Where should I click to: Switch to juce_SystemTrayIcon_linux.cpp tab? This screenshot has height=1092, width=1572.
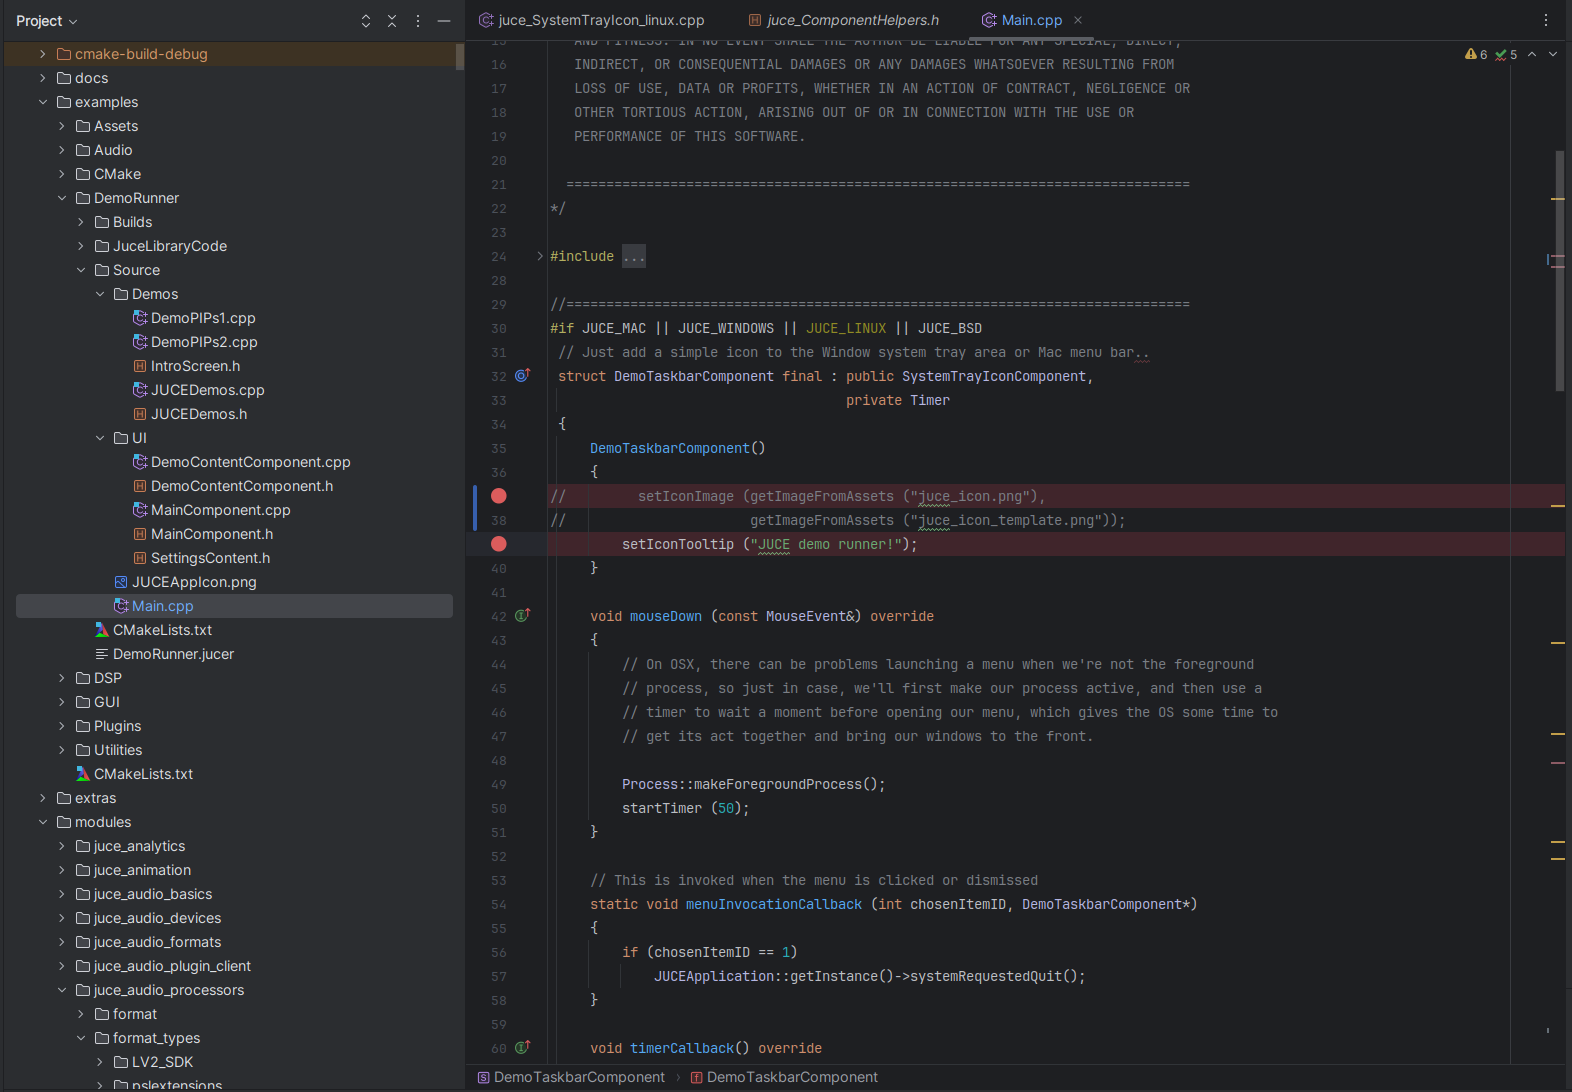pyautogui.click(x=592, y=20)
